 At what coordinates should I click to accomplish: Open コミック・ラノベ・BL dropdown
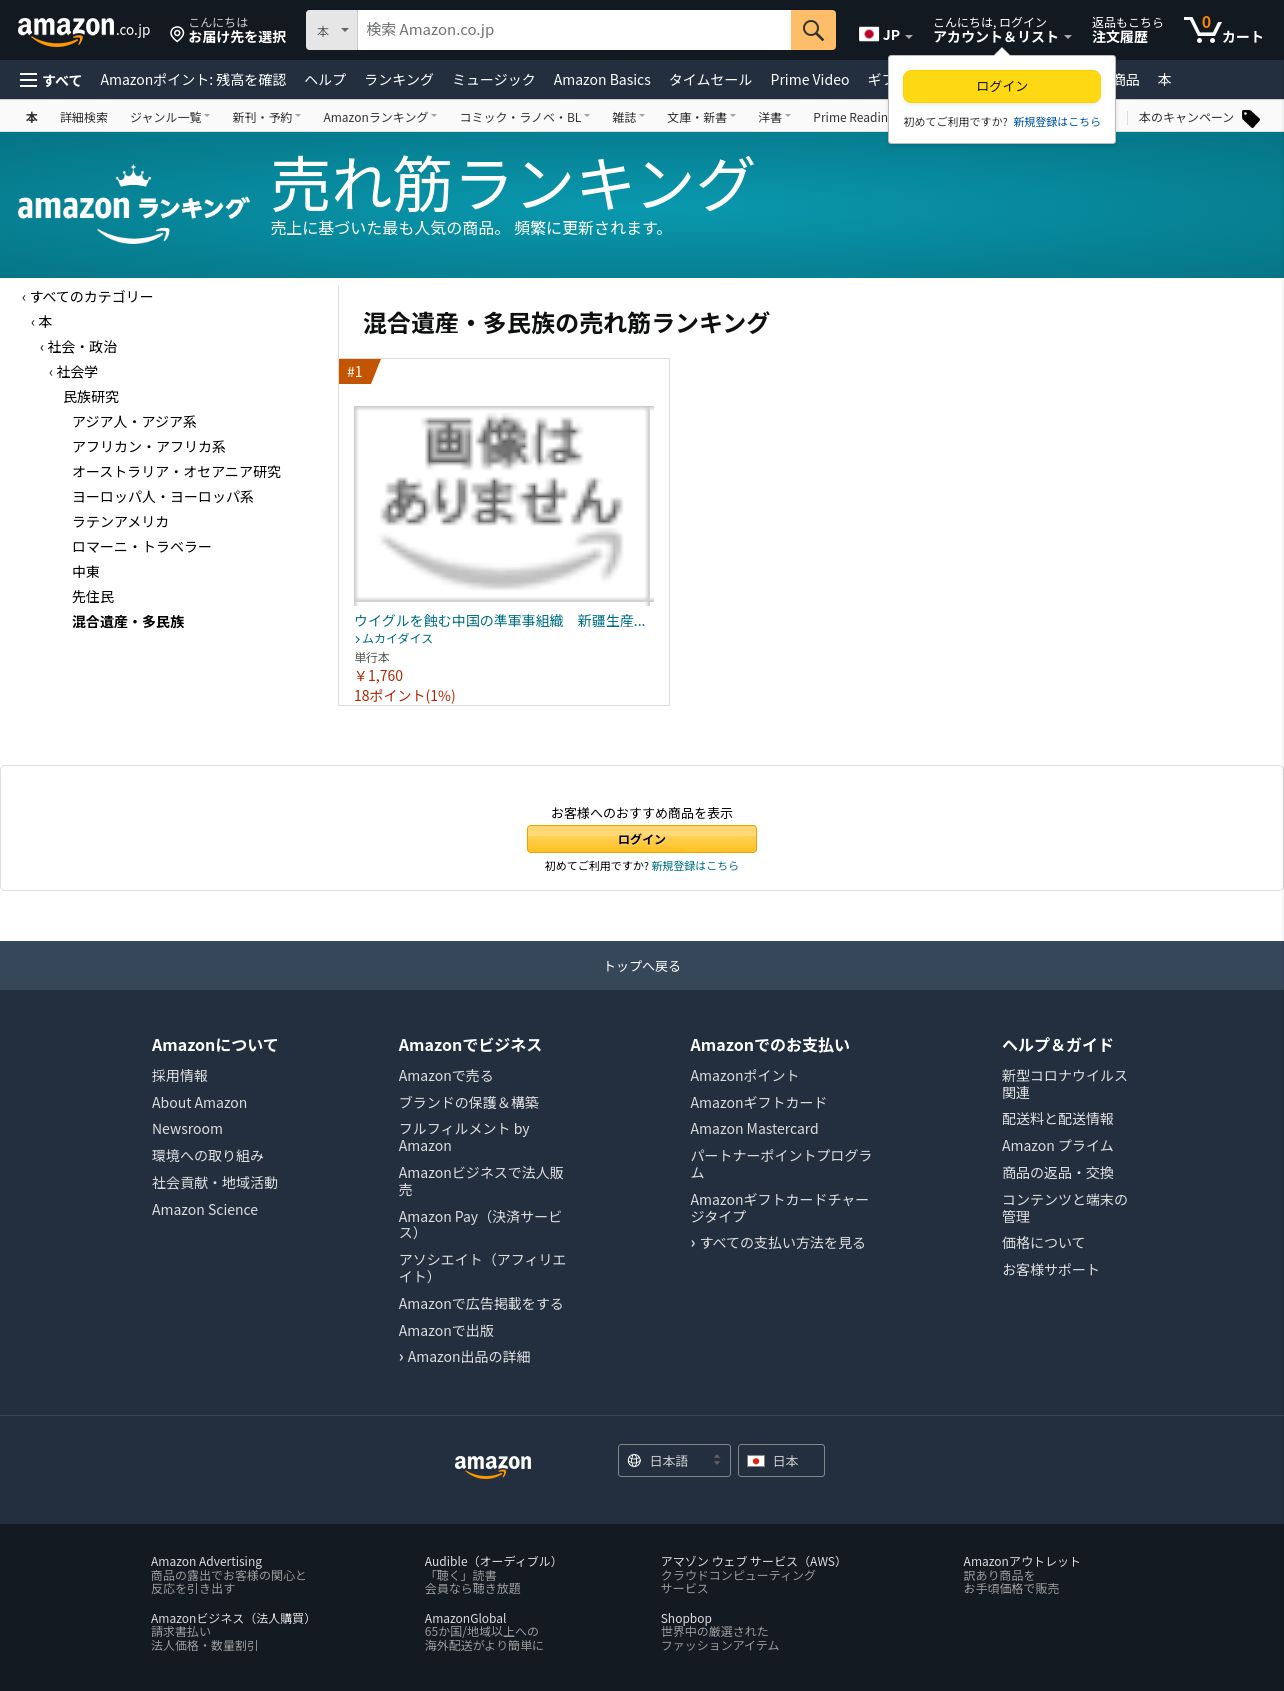(x=524, y=117)
